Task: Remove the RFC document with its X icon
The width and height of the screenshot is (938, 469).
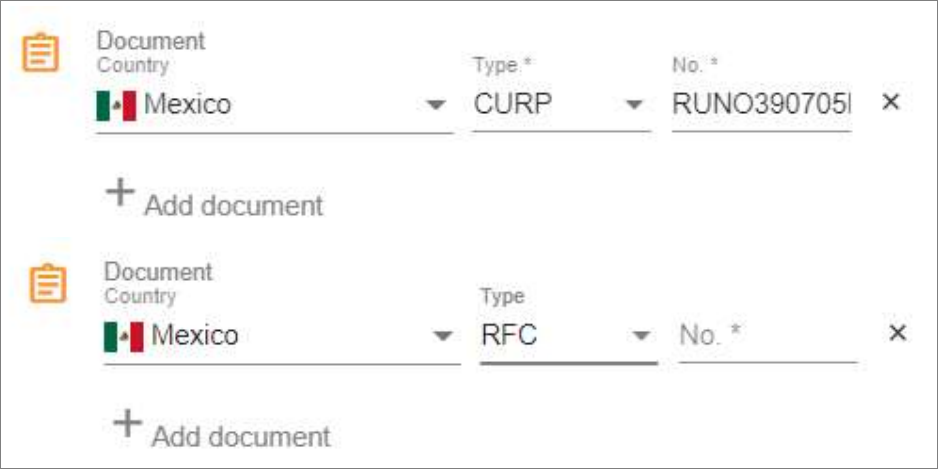Action: click(897, 333)
